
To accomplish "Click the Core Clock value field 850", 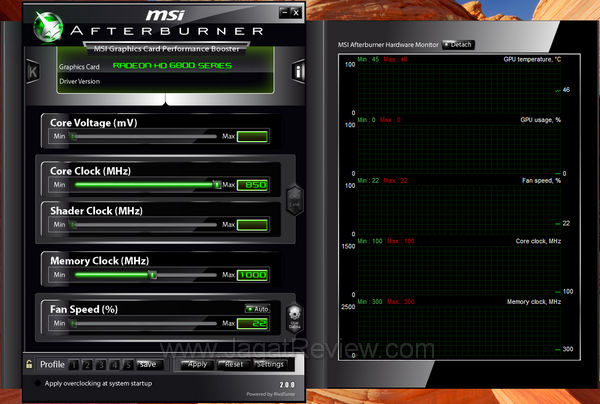I will [x=253, y=185].
